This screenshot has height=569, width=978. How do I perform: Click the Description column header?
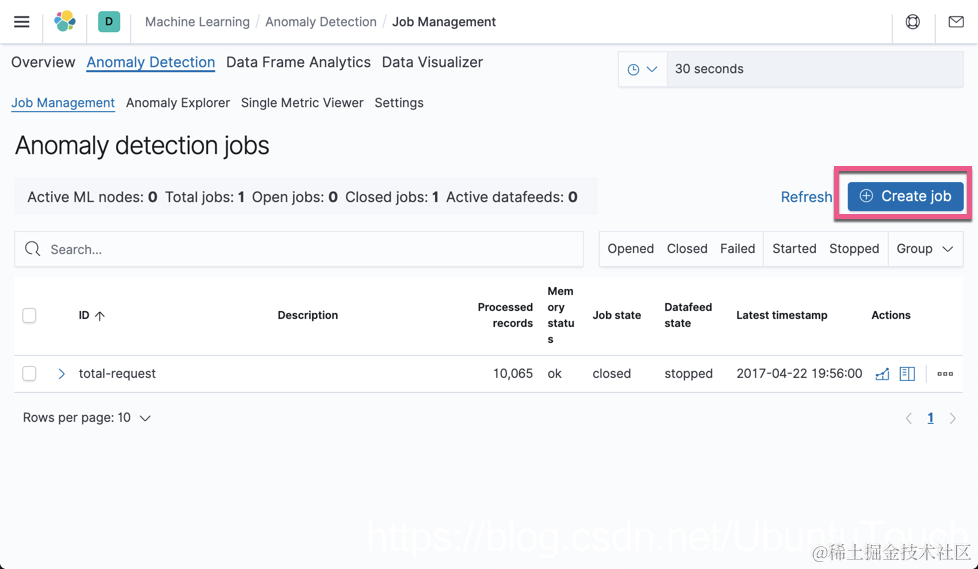(x=307, y=315)
